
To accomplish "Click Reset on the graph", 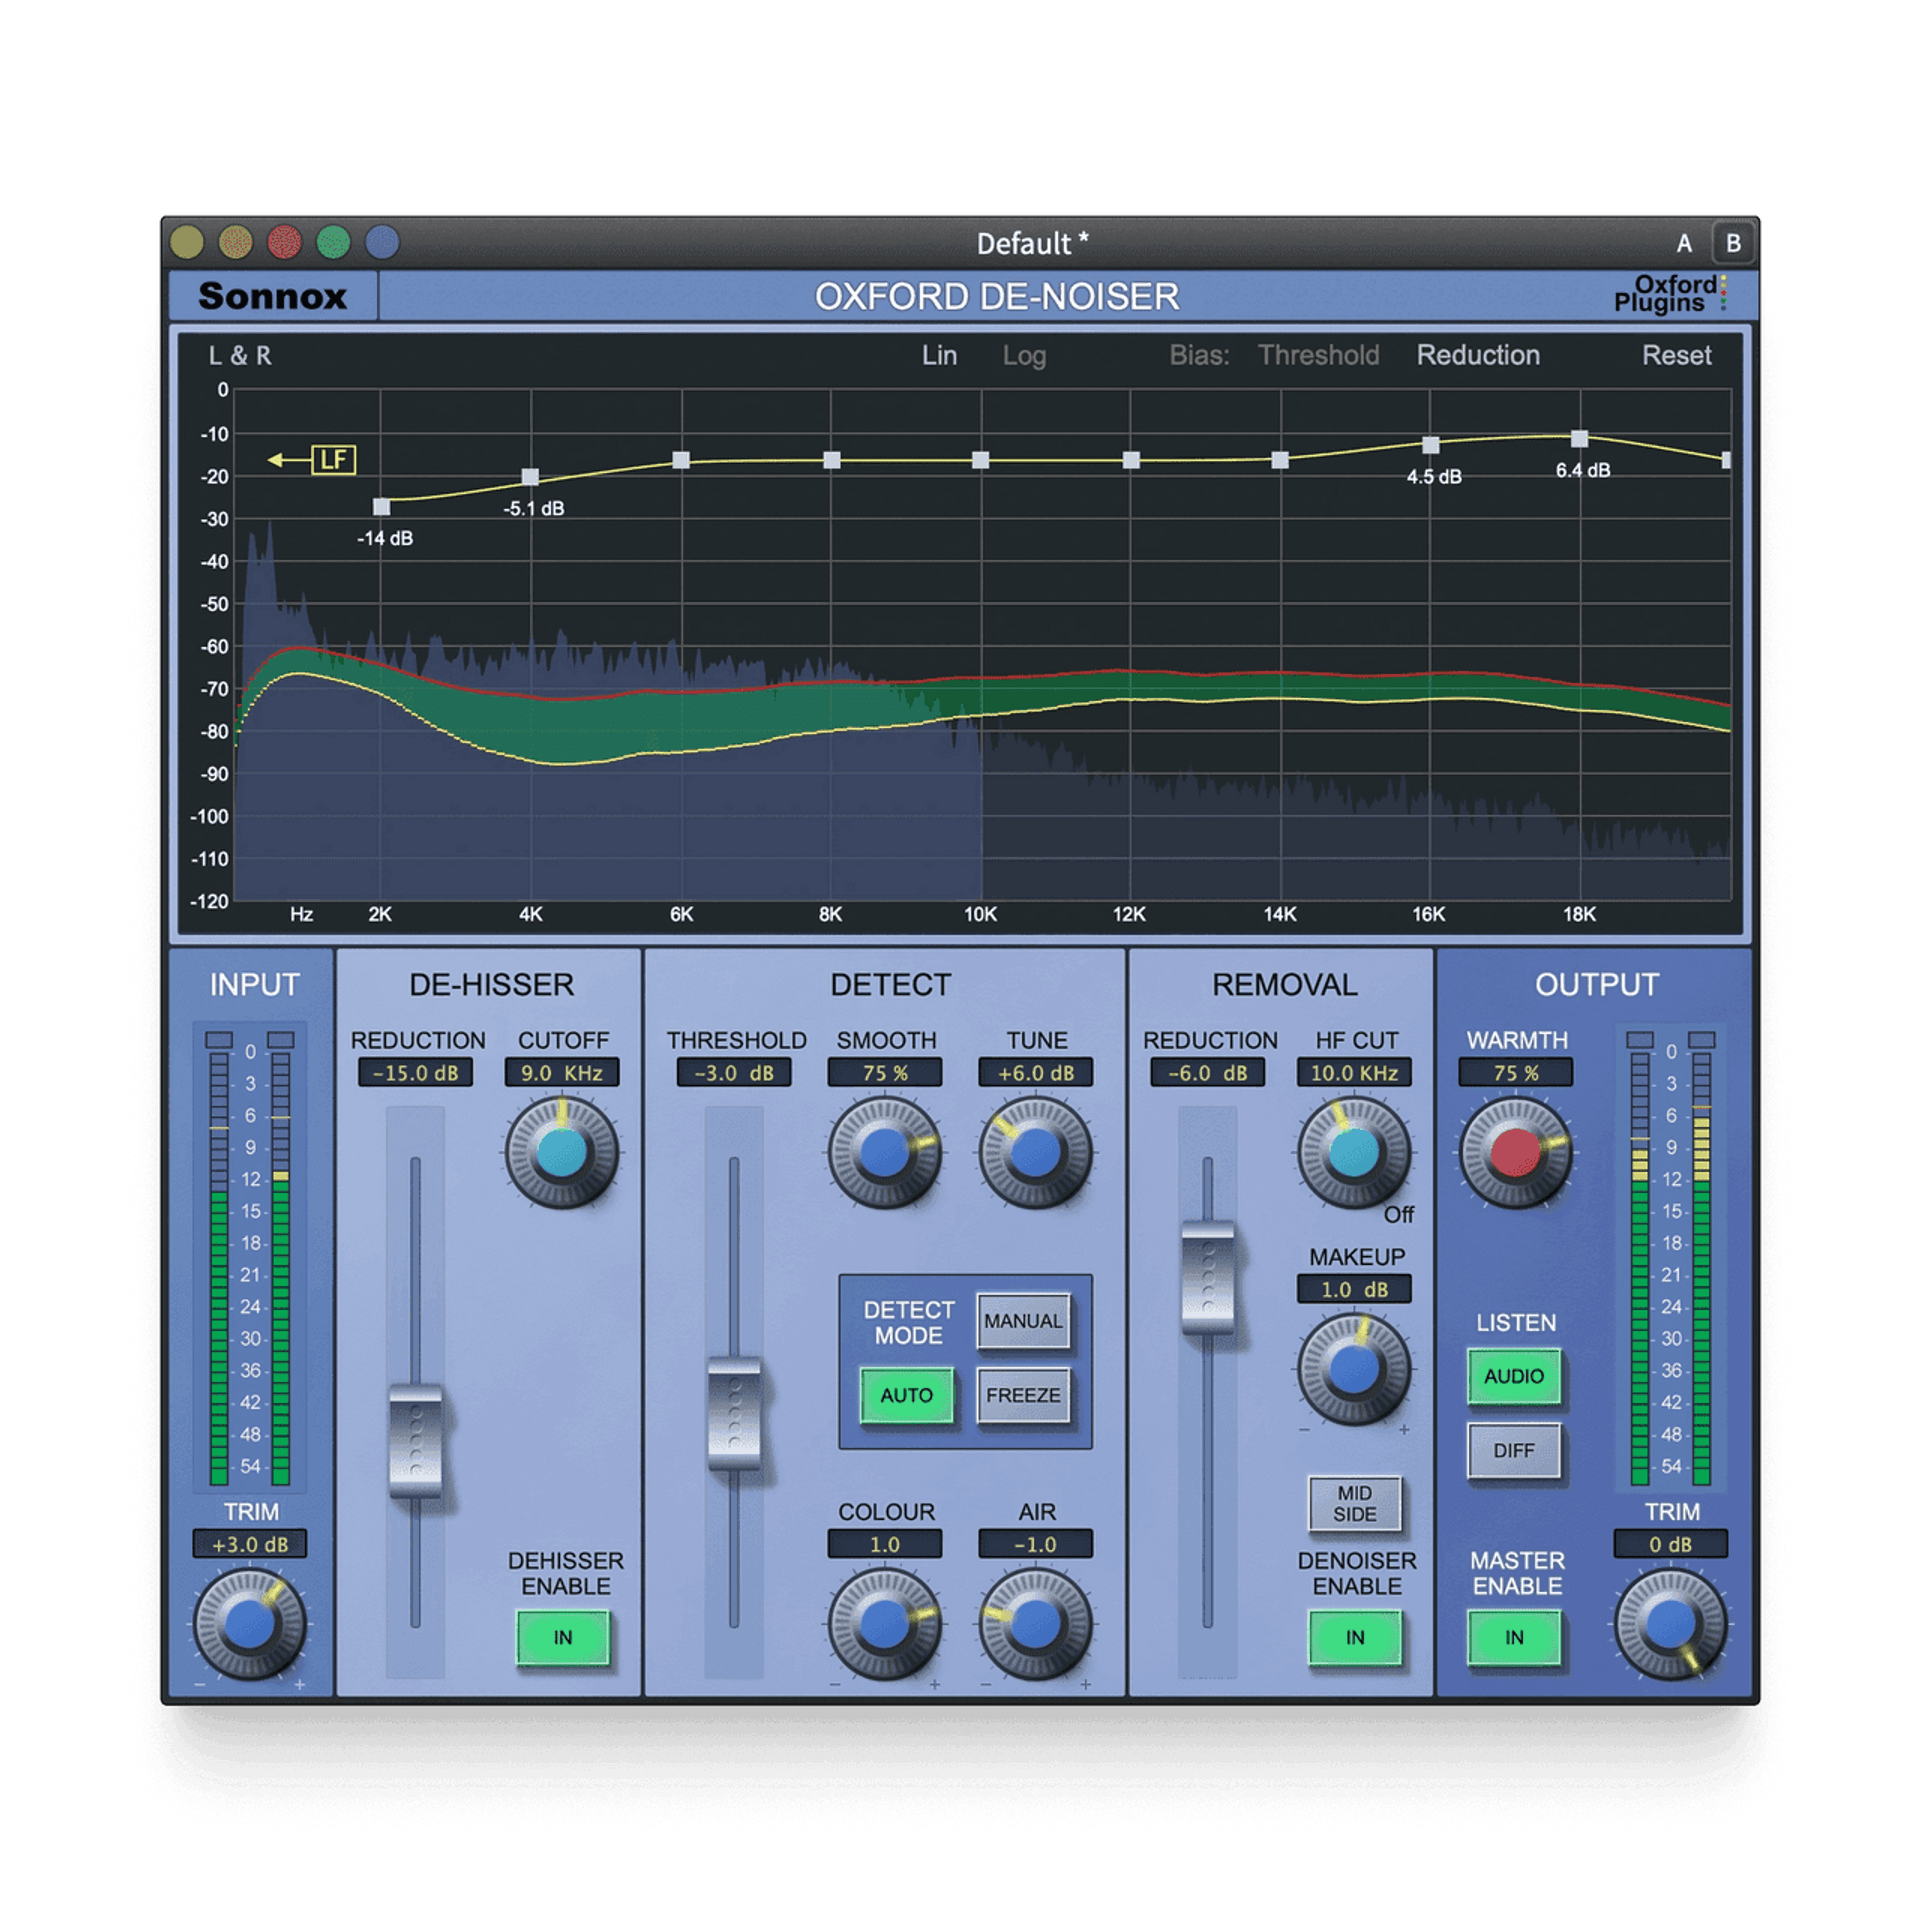I will (x=1677, y=355).
